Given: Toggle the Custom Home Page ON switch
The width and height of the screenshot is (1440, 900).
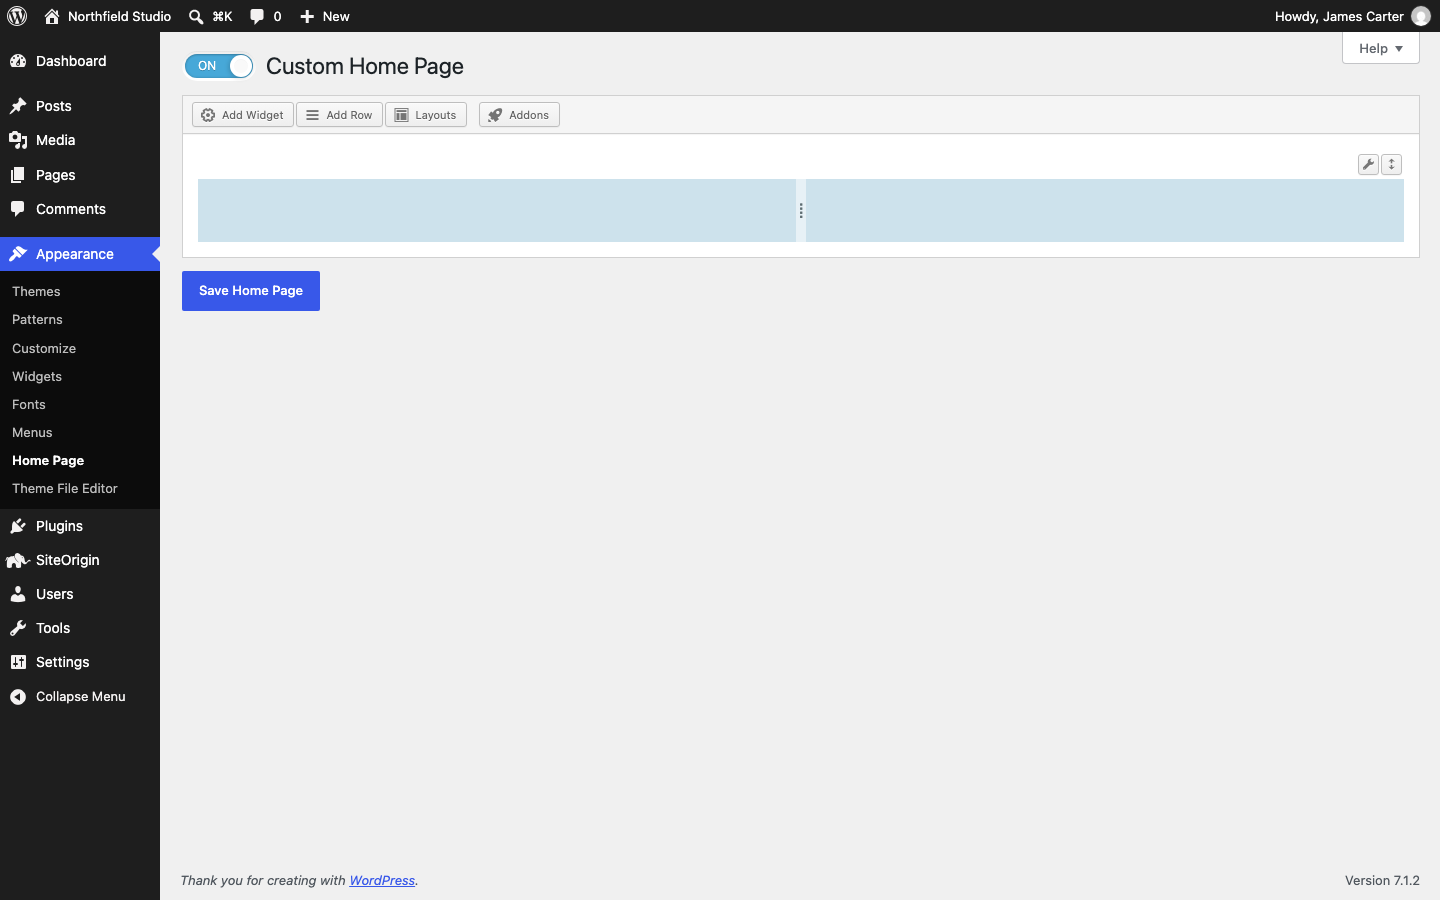Looking at the screenshot, I should tap(219, 66).
